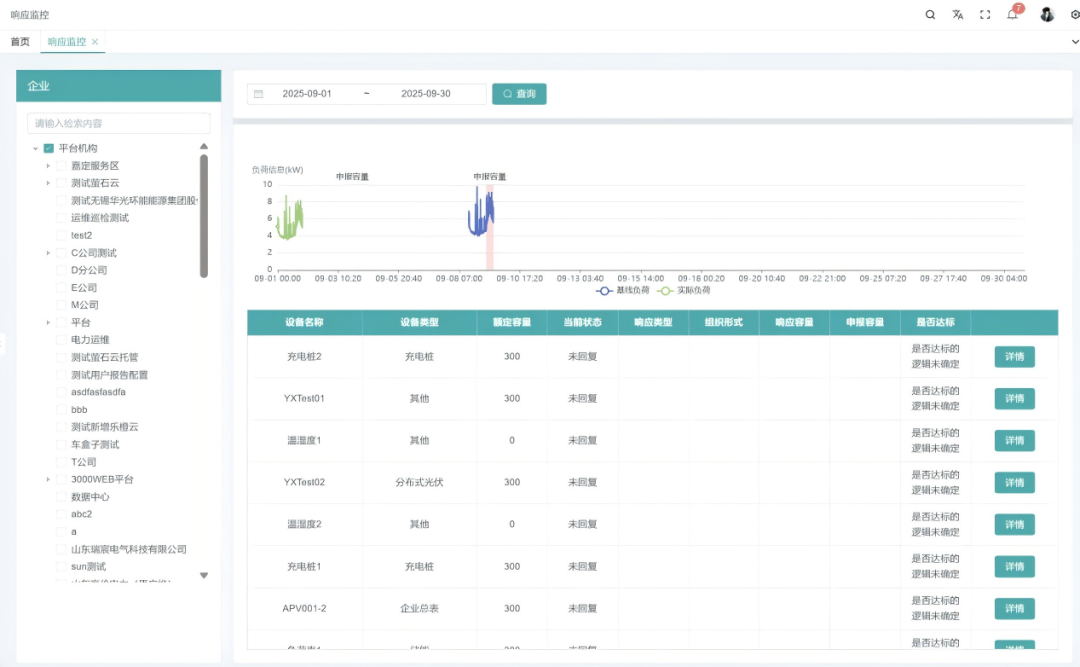Uncheck the 平台机构 checkbox
Image resolution: width=1080 pixels, height=667 pixels.
point(48,148)
